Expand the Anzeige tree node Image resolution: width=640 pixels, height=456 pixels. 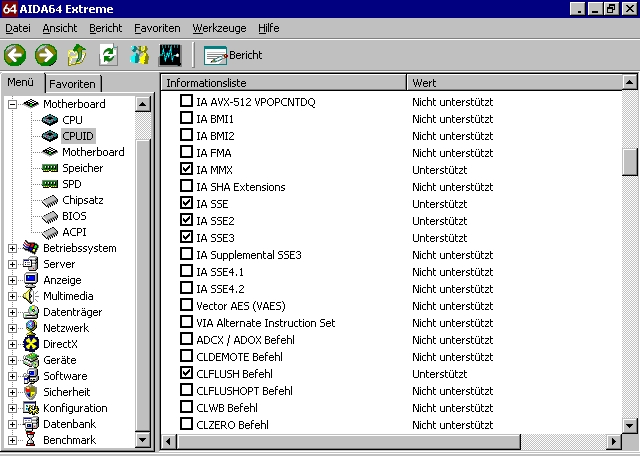(x=12, y=280)
